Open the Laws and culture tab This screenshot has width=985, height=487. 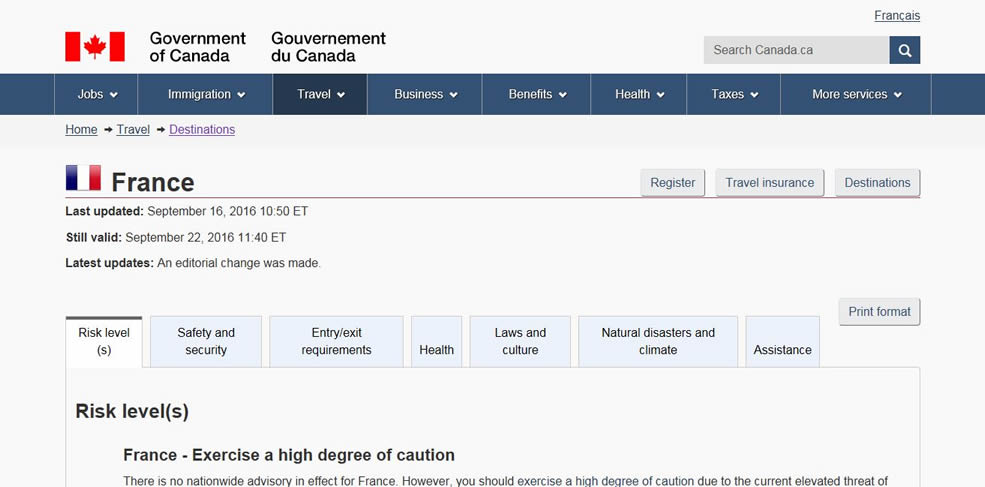coord(520,341)
